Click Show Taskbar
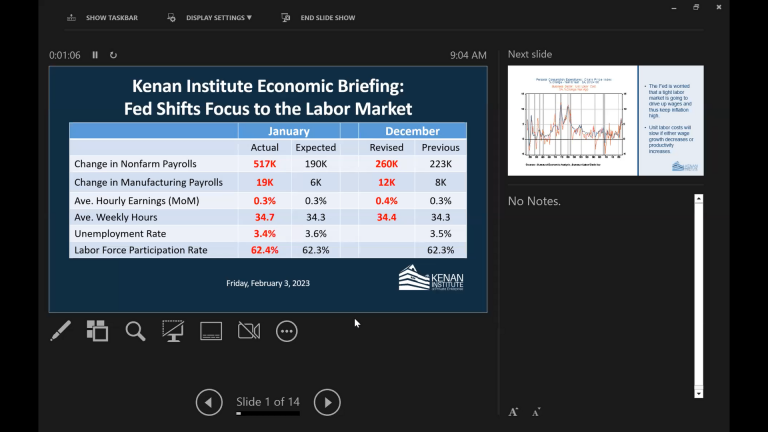The image size is (768, 432). (x=112, y=18)
